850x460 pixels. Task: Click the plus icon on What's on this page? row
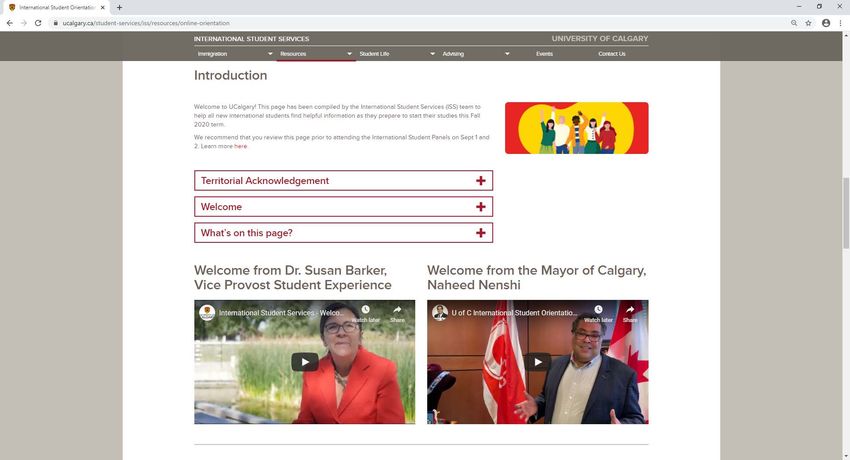click(480, 232)
